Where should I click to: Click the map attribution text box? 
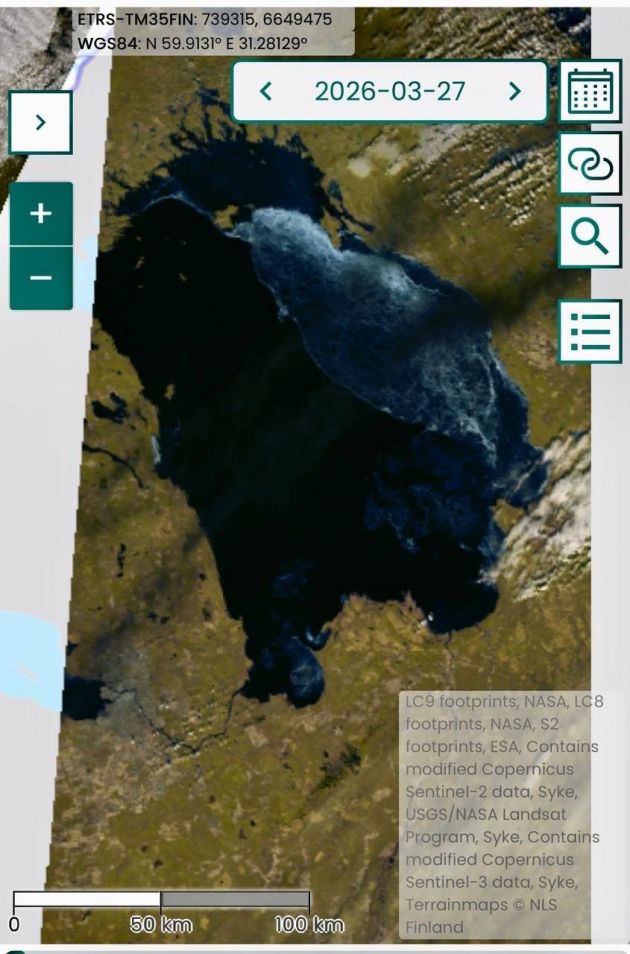click(504, 814)
